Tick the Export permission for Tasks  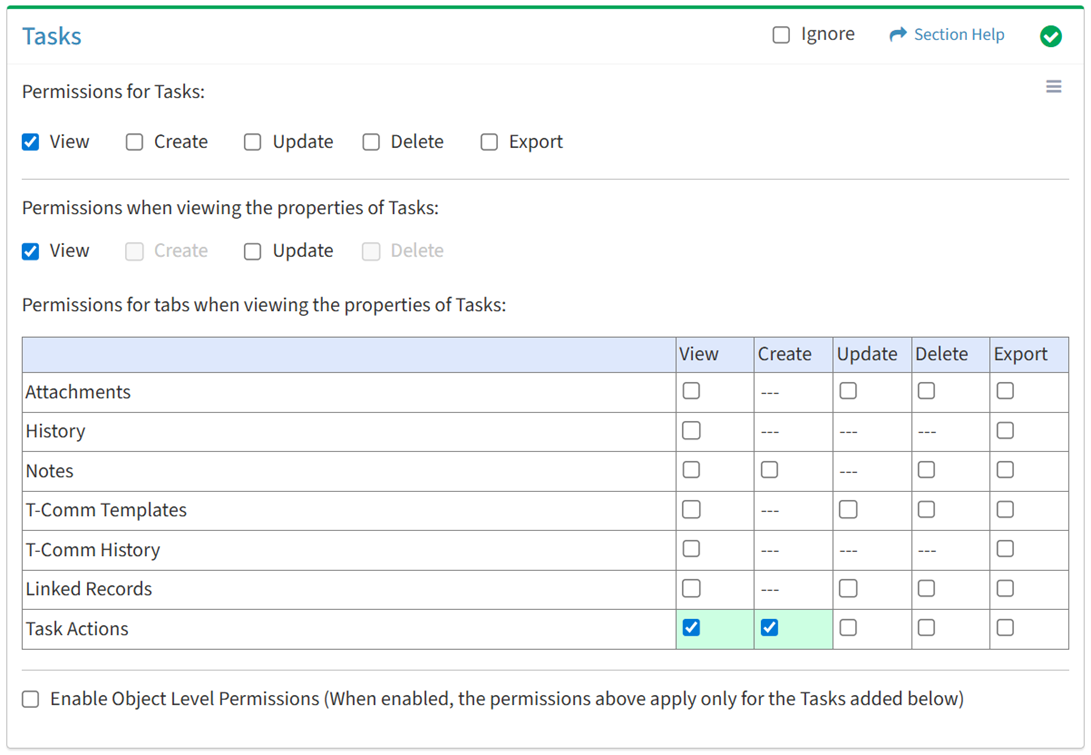pyautogui.click(x=489, y=142)
